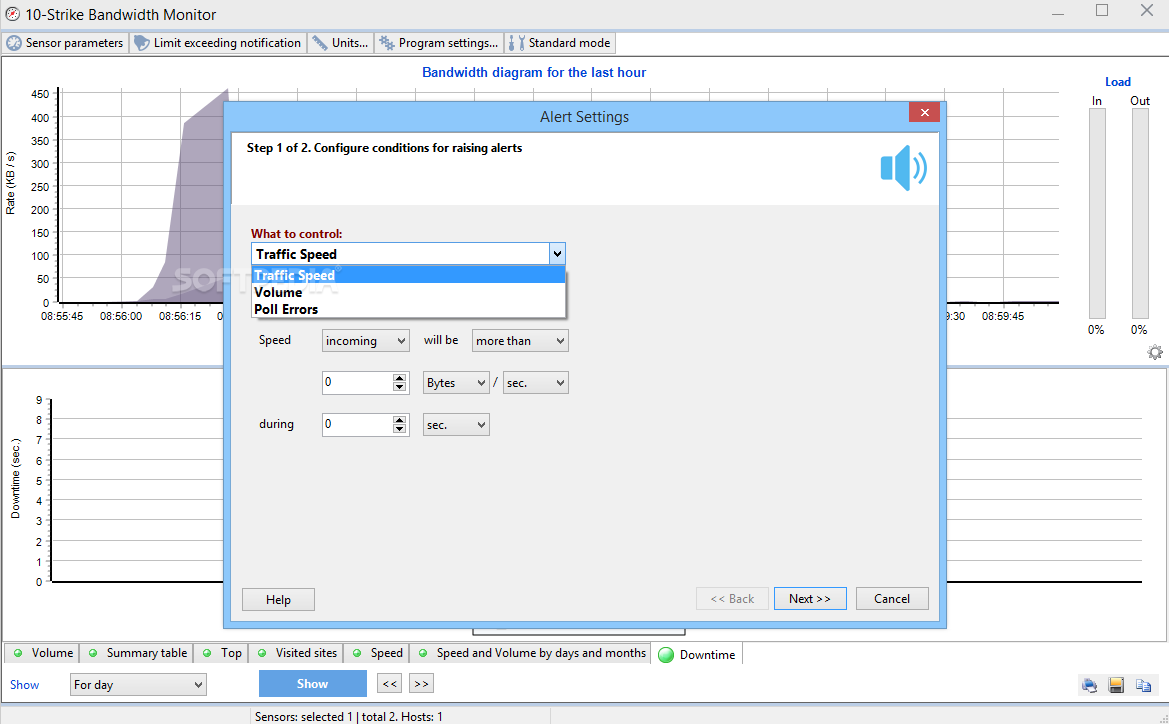Click the blue Show button

pyautogui.click(x=312, y=684)
